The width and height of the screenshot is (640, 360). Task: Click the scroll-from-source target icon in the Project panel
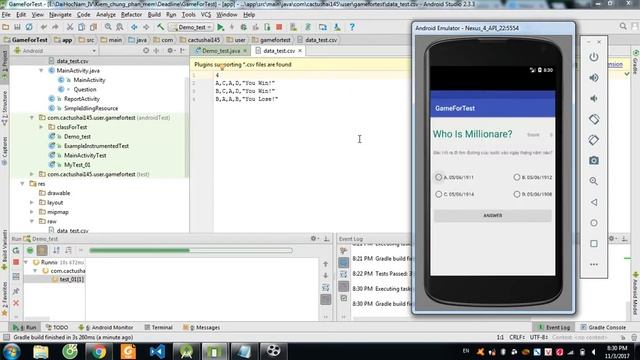pyautogui.click(x=146, y=51)
